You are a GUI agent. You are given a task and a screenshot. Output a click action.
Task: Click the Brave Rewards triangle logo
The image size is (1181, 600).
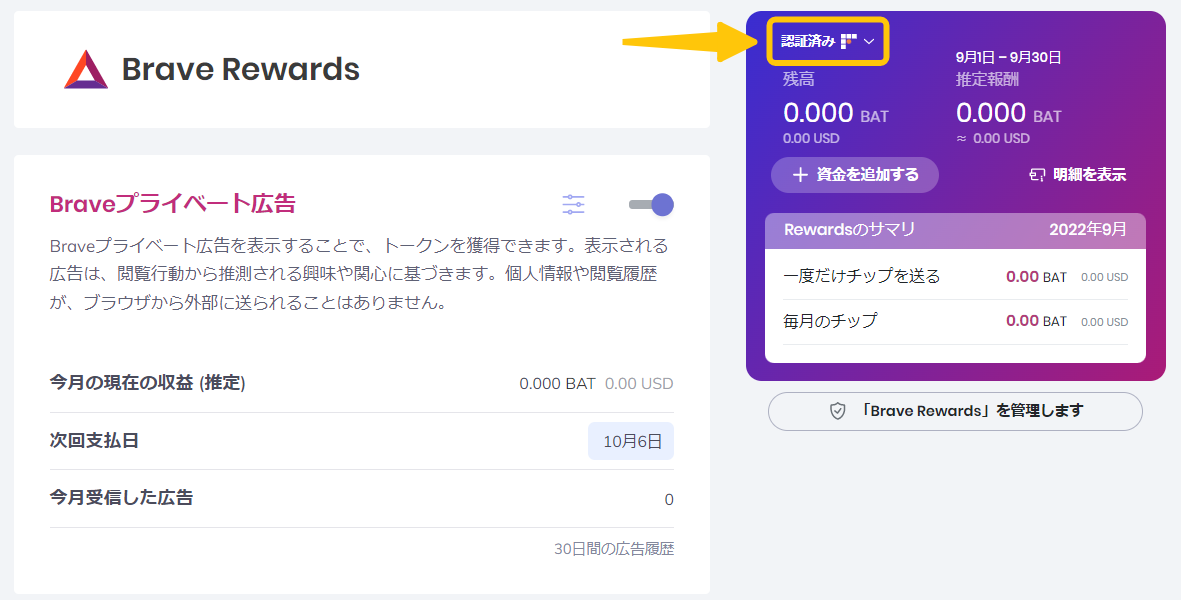[86, 69]
